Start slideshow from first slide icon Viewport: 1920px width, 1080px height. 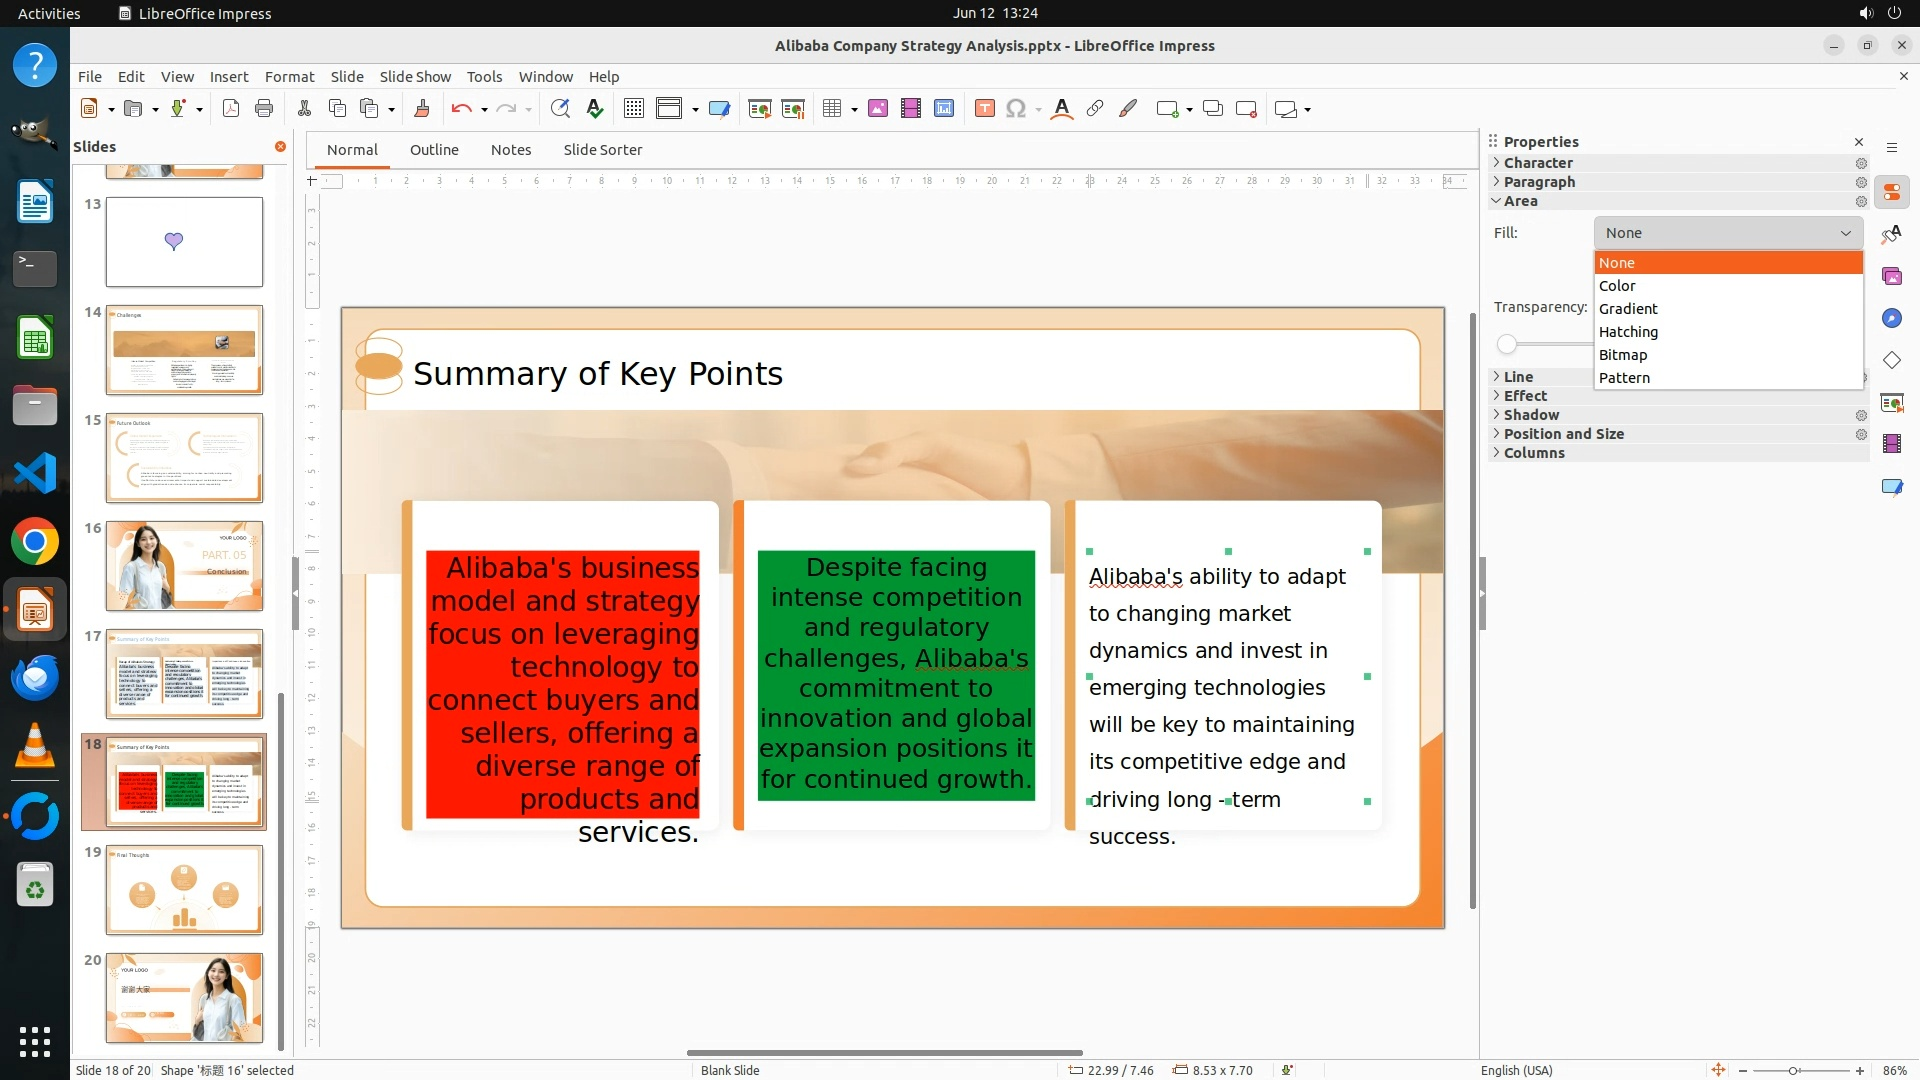(760, 109)
